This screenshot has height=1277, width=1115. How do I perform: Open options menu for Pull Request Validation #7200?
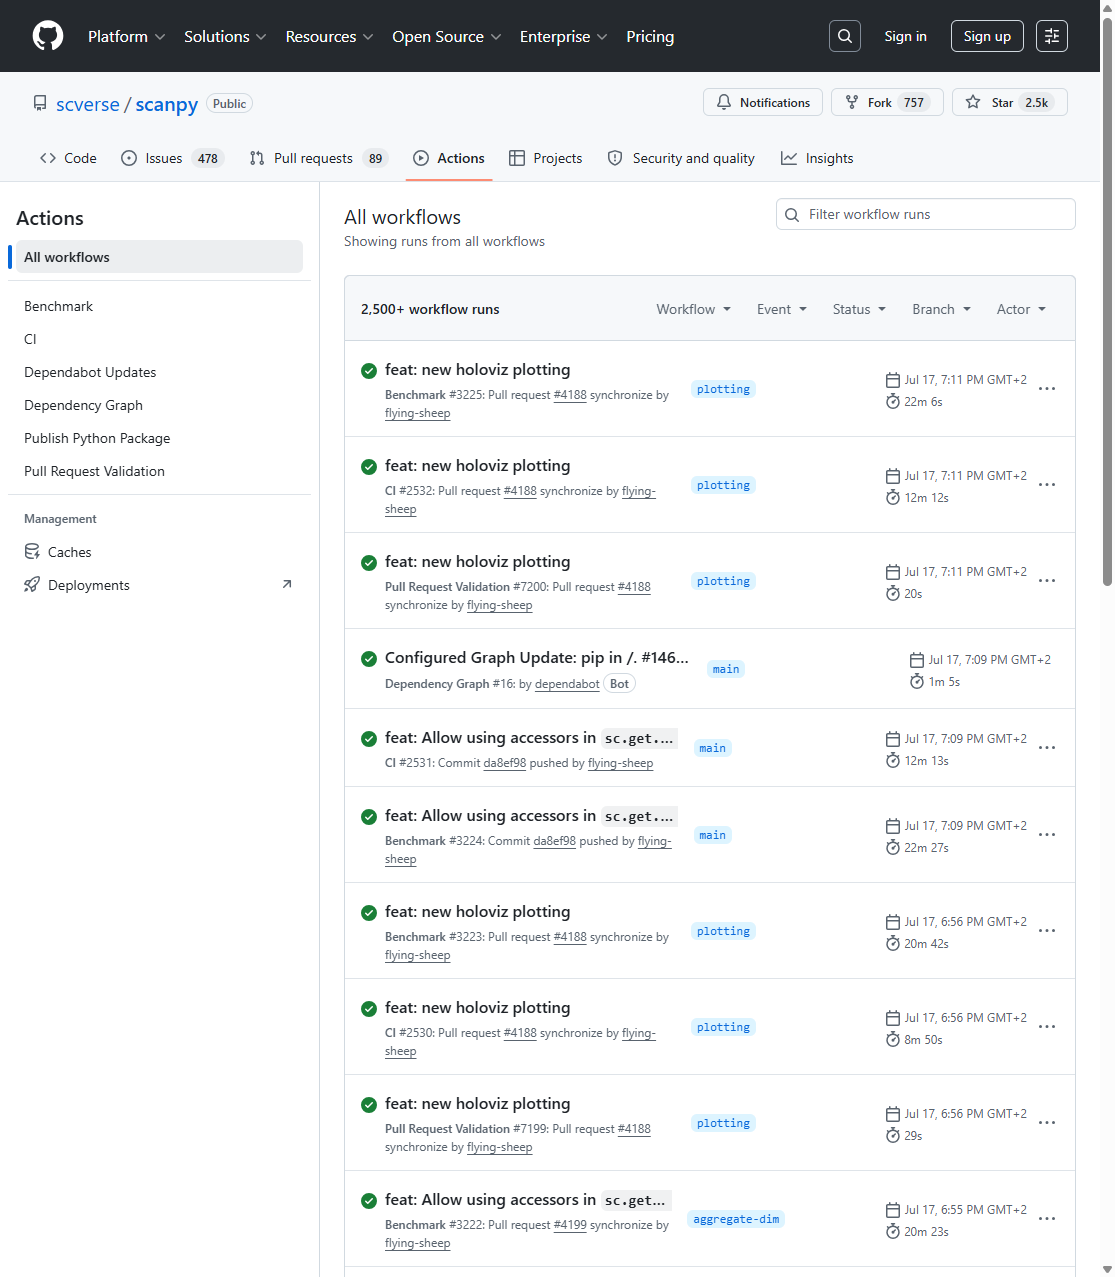click(x=1047, y=581)
